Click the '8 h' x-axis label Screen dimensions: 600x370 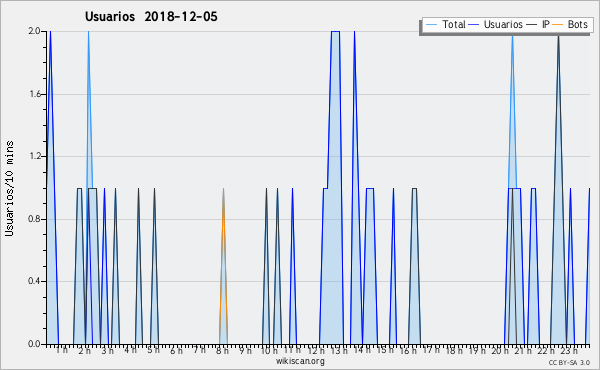[222, 351]
